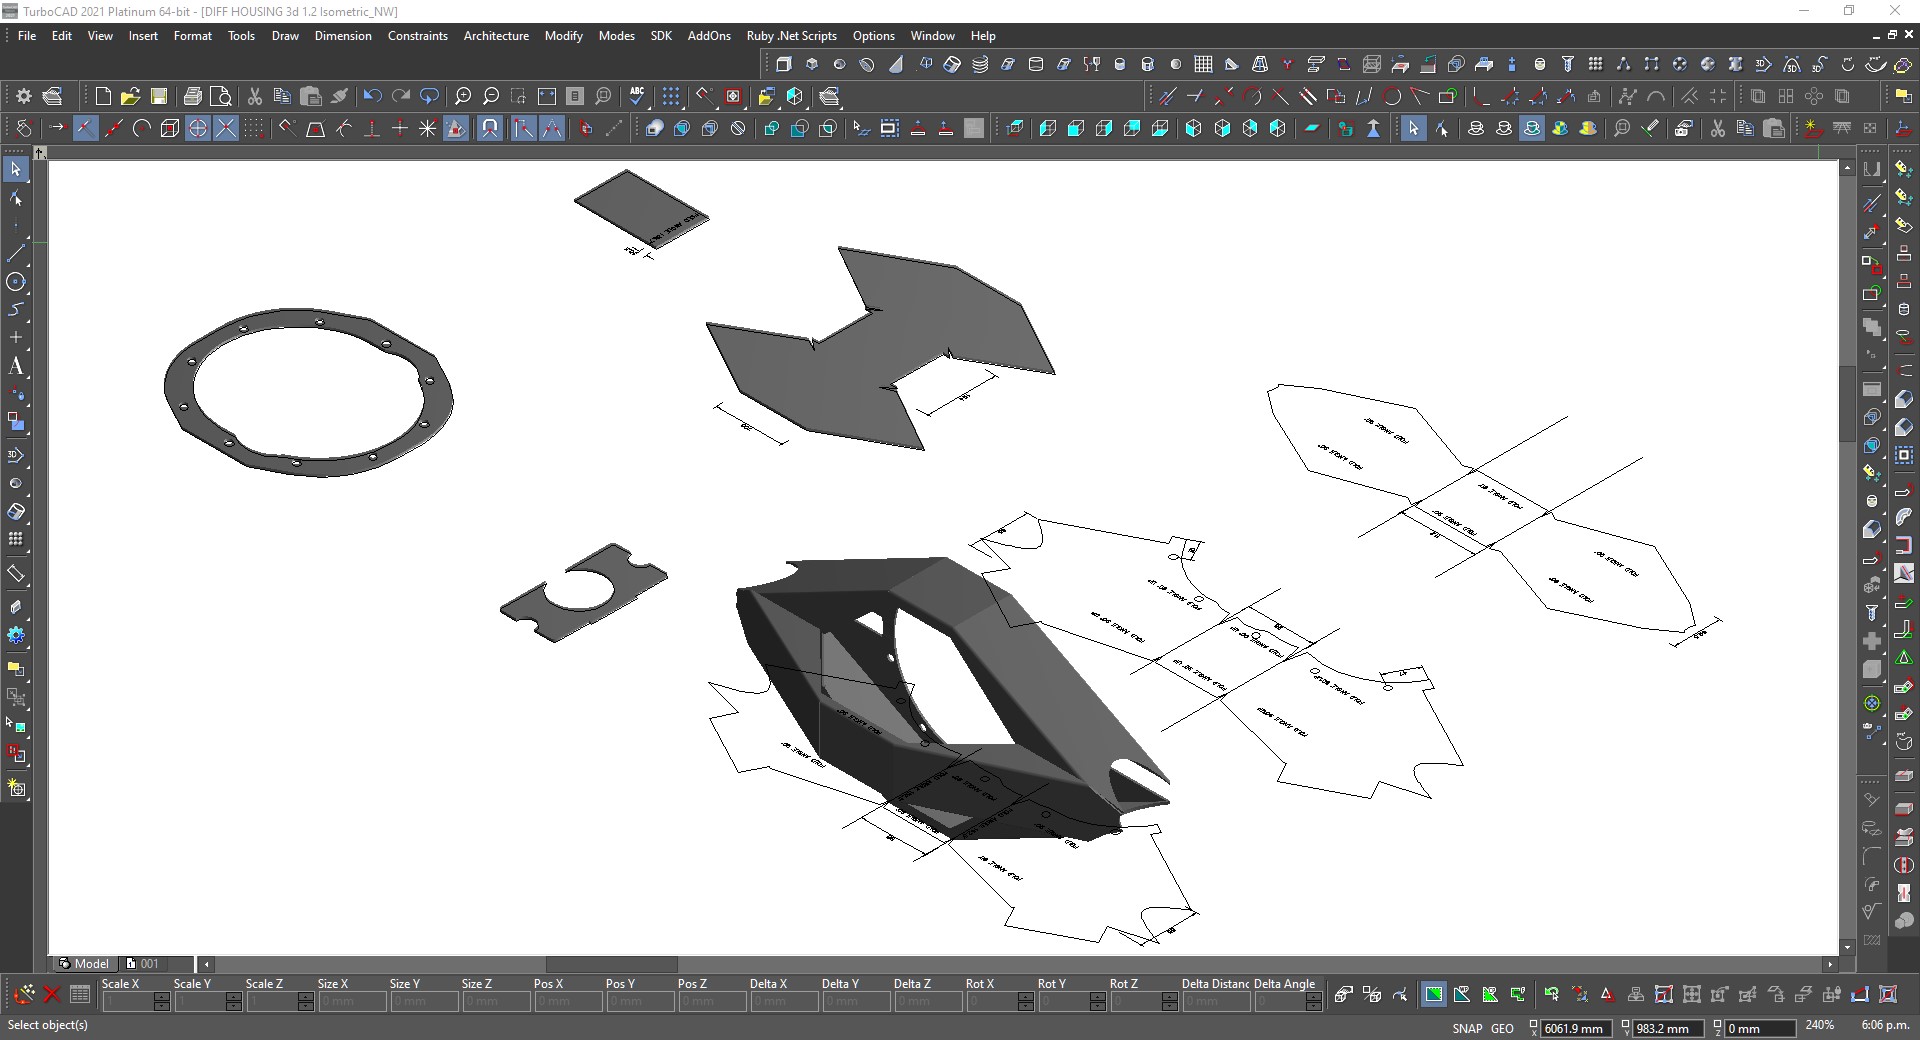
Task: Click the X coordinate field in status bar
Action: [x=1575, y=1028]
